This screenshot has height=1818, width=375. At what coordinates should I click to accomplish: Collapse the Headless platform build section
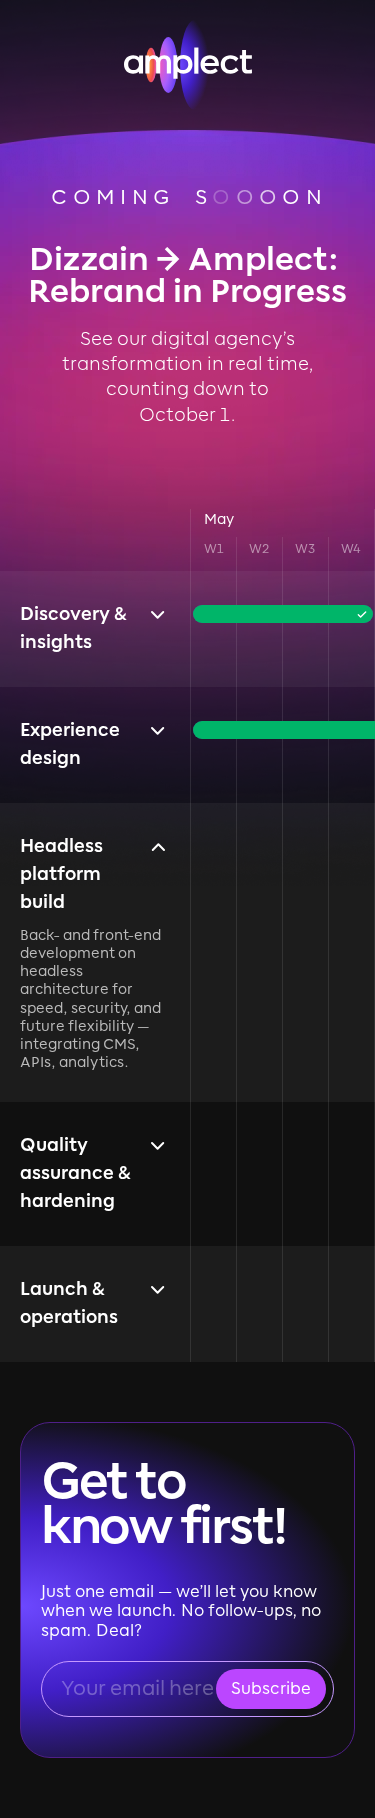coord(157,847)
